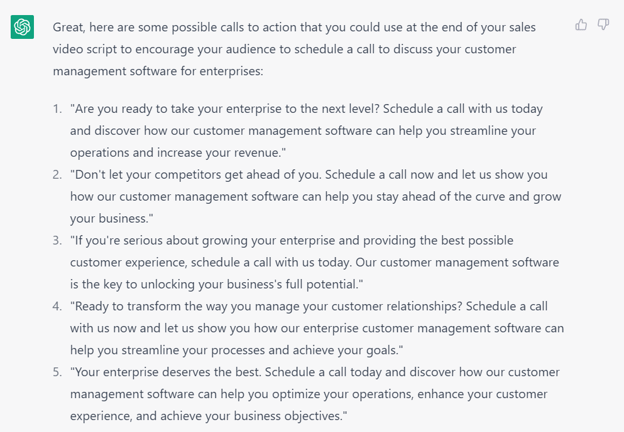
Task: Click 'experience, and achieve your business objectives' line
Action: tap(209, 416)
